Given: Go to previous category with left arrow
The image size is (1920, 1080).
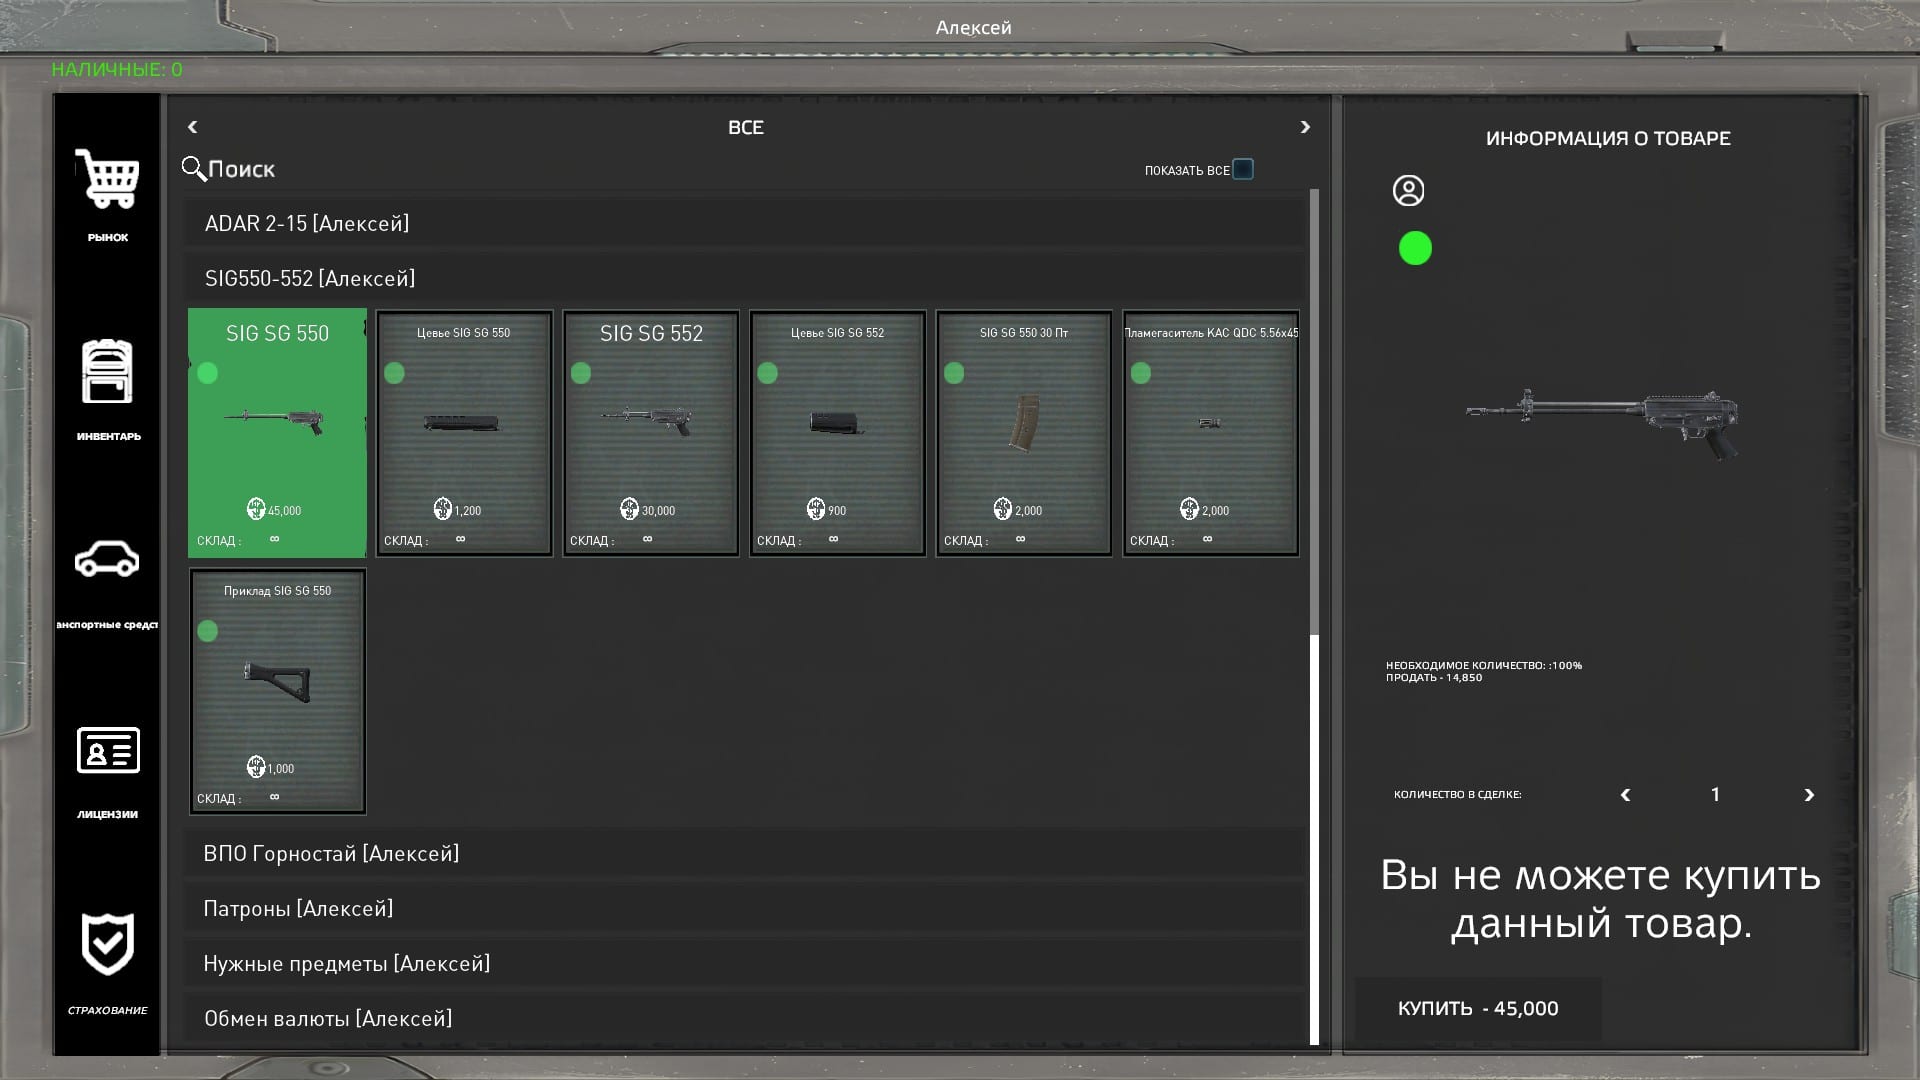Looking at the screenshot, I should click(193, 127).
